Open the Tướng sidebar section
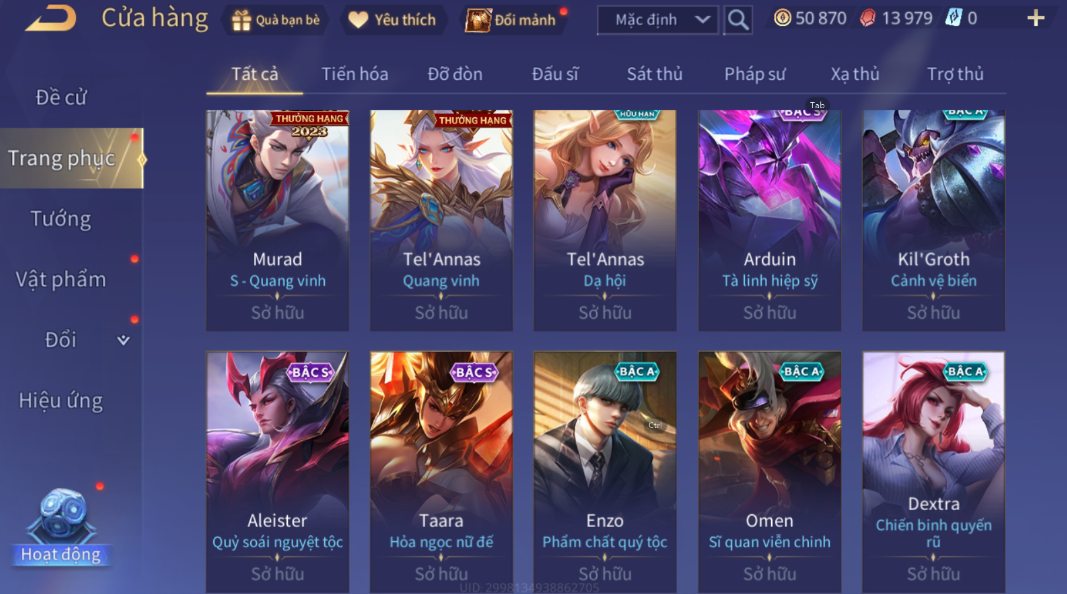The height and width of the screenshot is (594, 1067). 61,219
